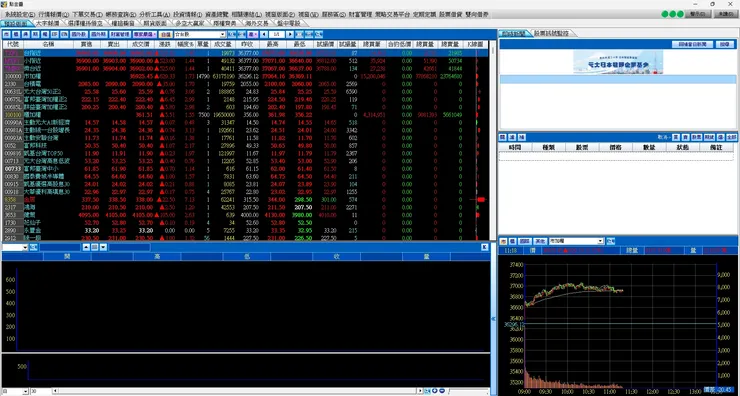Select the 鴻海 2317 row
The height and width of the screenshot is (396, 740).
click(245, 207)
